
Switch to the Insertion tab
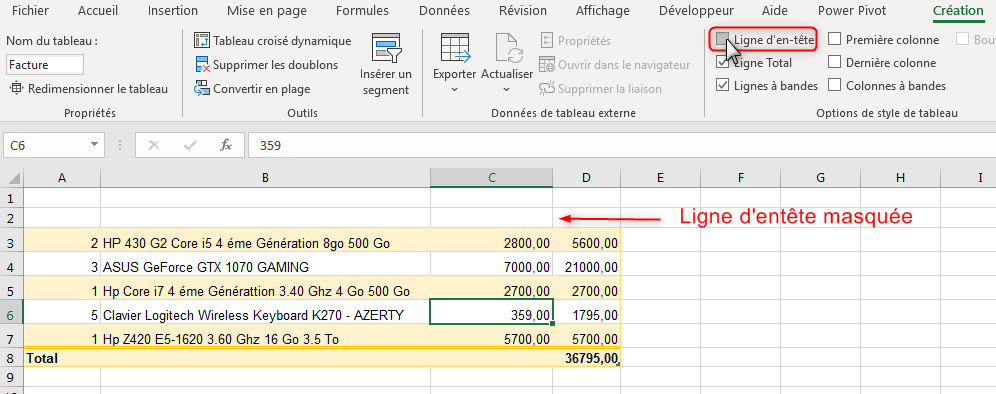pyautogui.click(x=173, y=10)
